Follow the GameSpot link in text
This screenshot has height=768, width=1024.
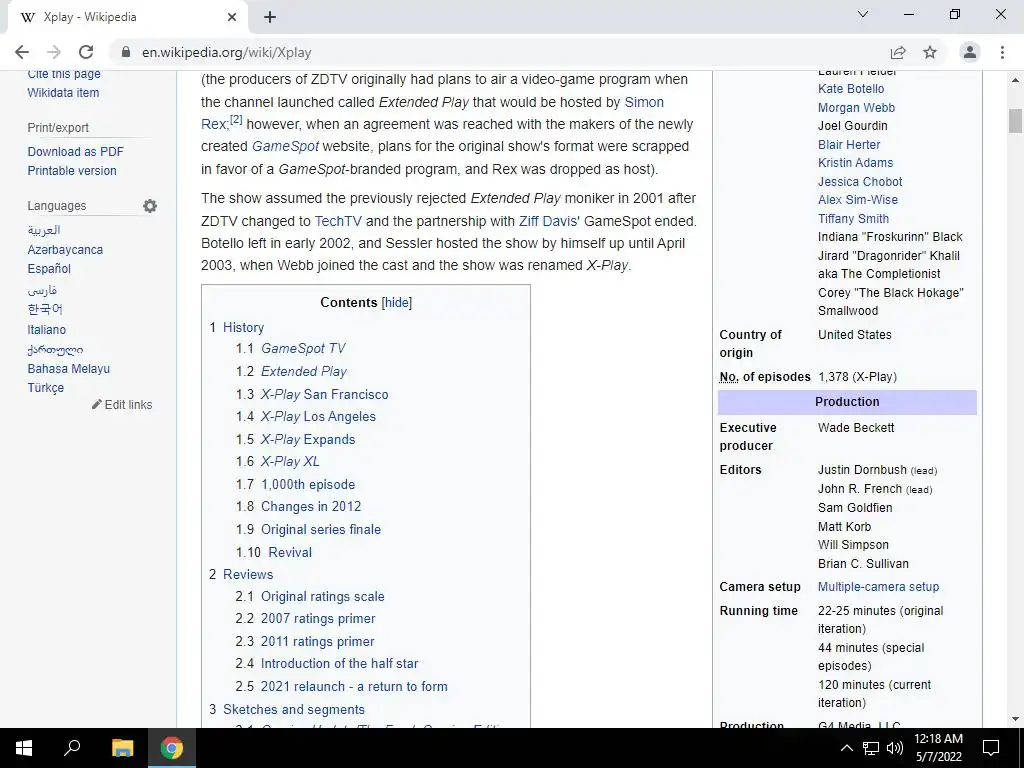click(x=285, y=146)
